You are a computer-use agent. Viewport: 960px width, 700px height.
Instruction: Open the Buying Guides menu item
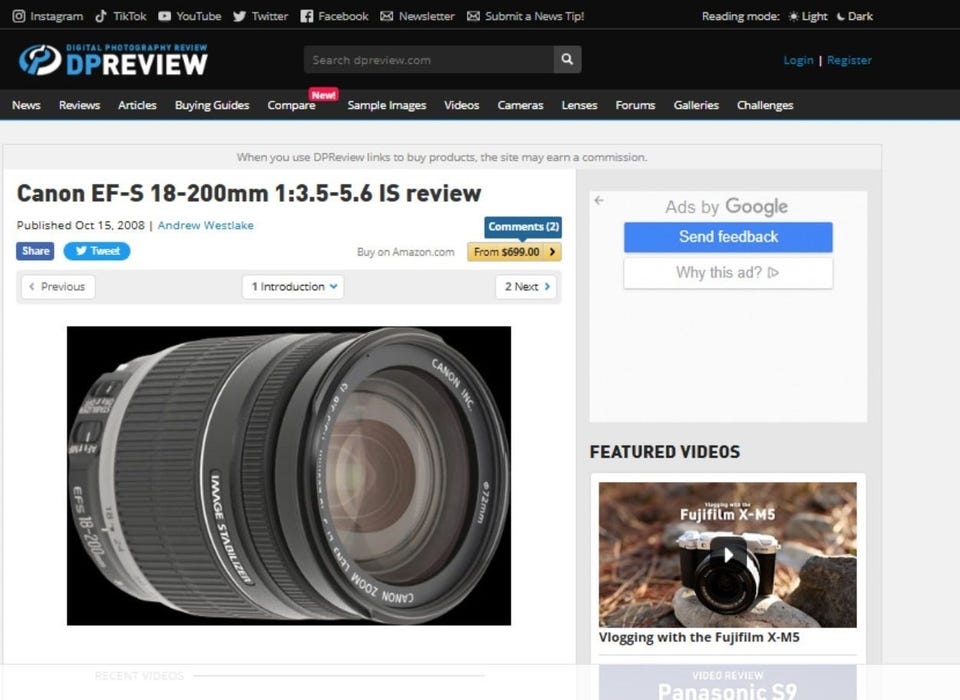(x=212, y=105)
